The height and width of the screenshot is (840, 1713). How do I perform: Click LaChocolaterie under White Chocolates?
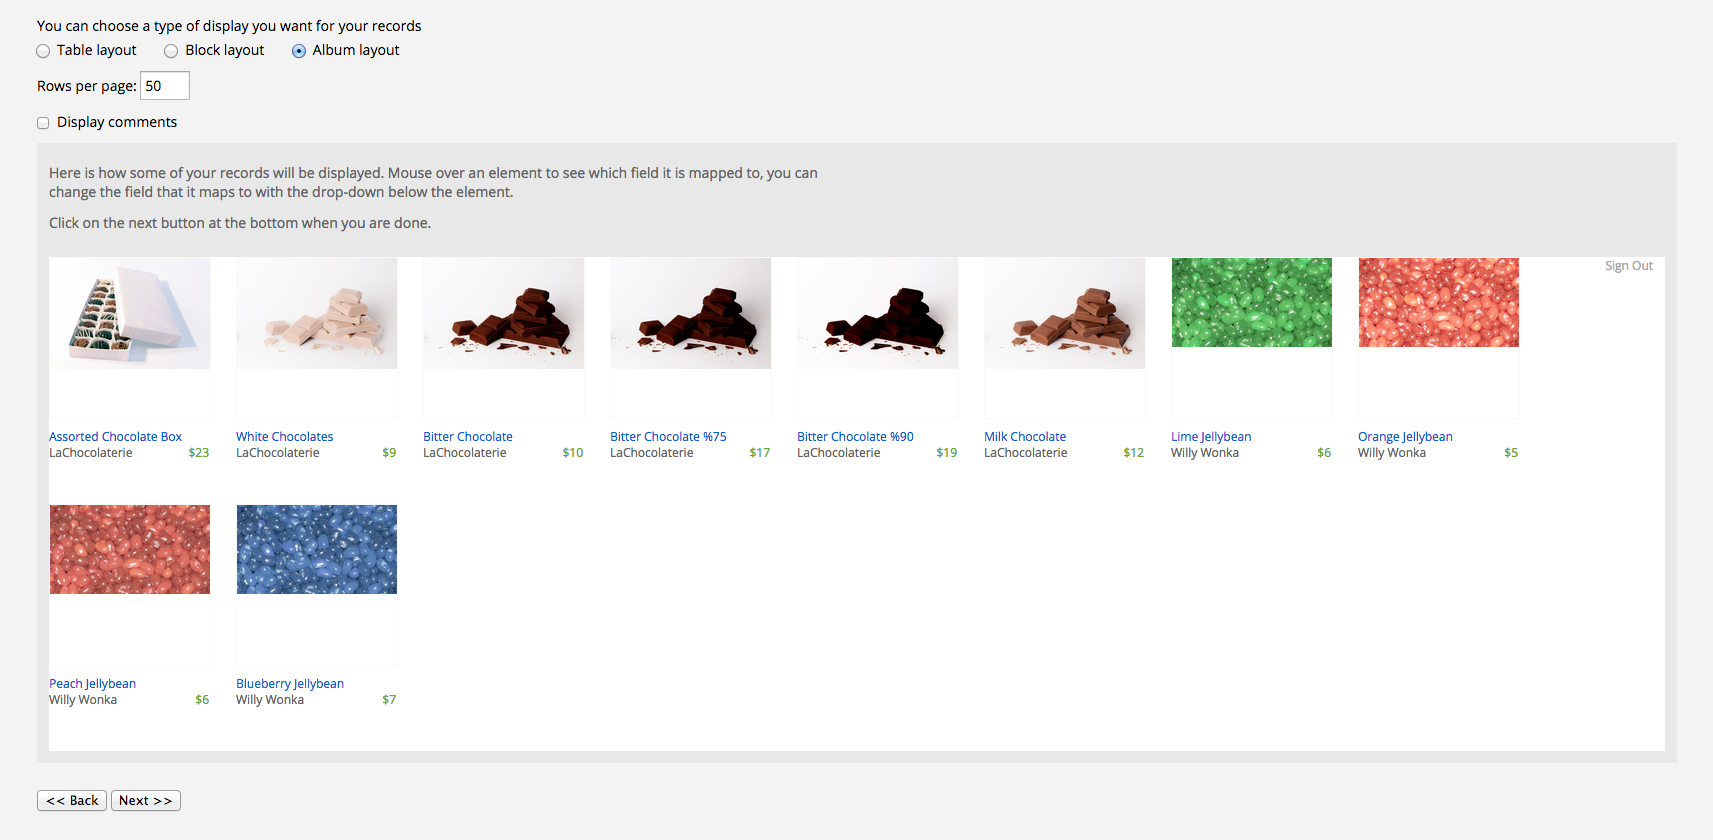[278, 453]
